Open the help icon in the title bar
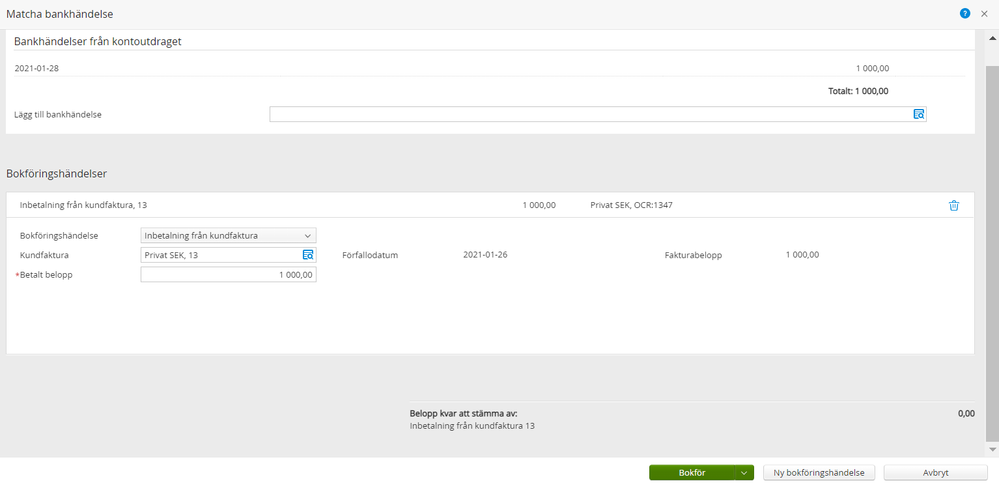The width and height of the screenshot is (999, 485). pyautogui.click(x=965, y=13)
